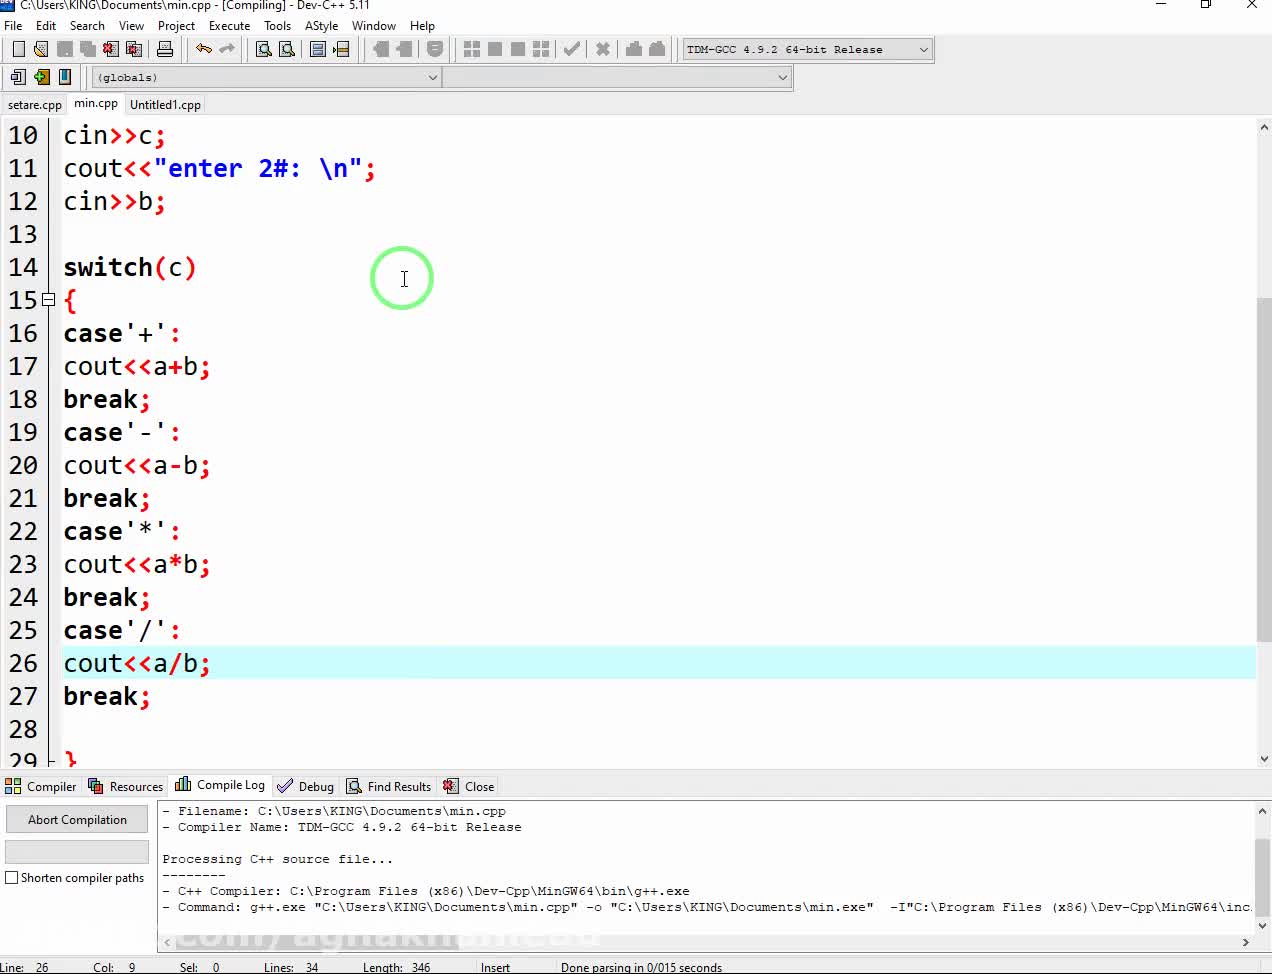
Task: Click Close in the bottom panel tabs
Action: pos(469,787)
